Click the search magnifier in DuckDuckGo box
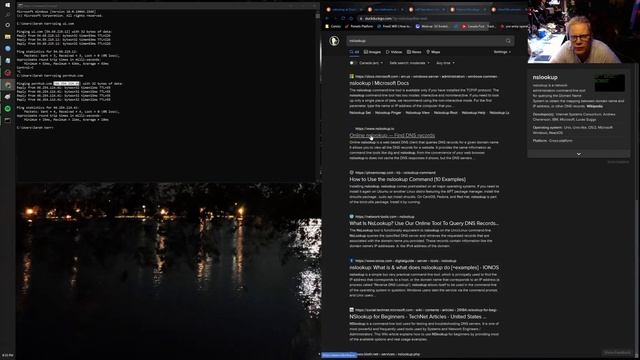The width and height of the screenshot is (640, 360). tap(508, 41)
